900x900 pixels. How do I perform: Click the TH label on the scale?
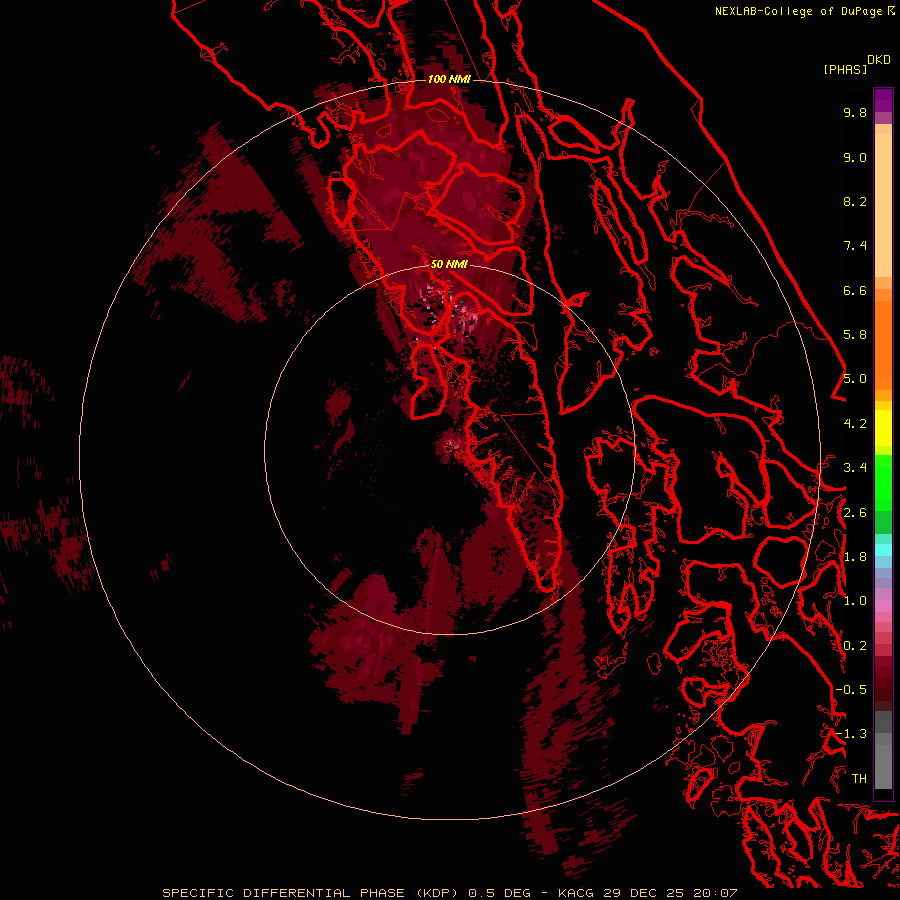pyautogui.click(x=859, y=779)
